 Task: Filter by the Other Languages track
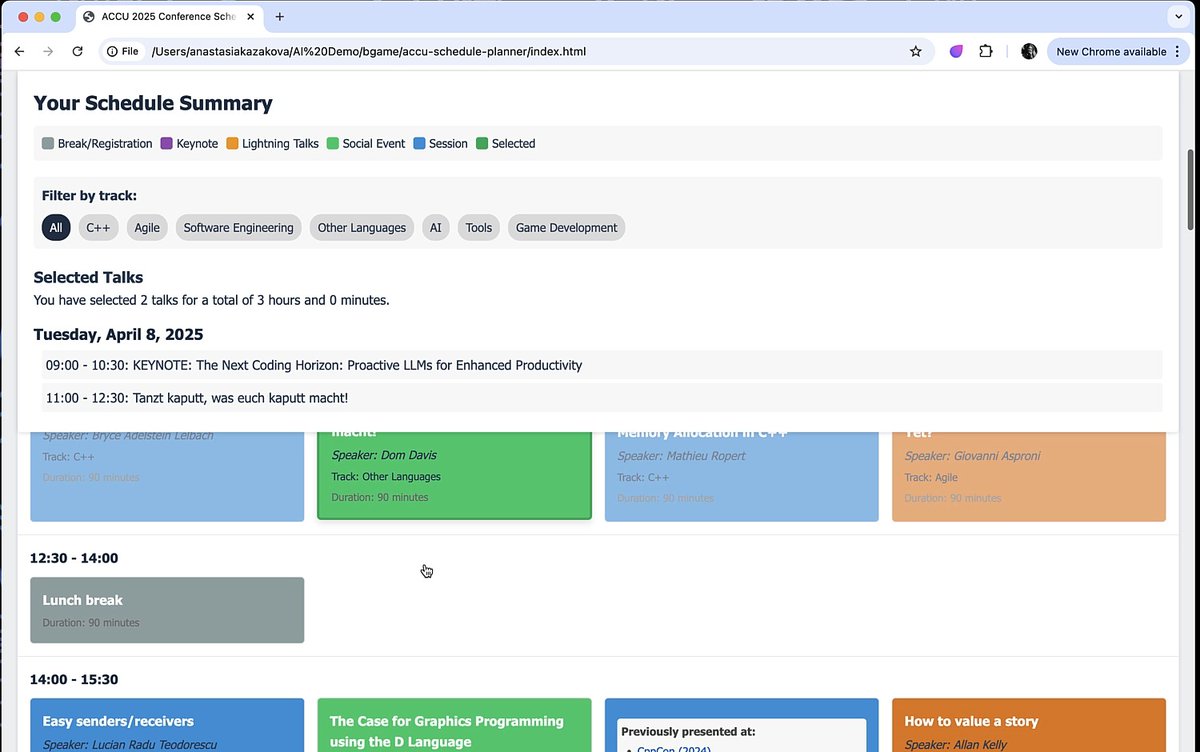[362, 228]
